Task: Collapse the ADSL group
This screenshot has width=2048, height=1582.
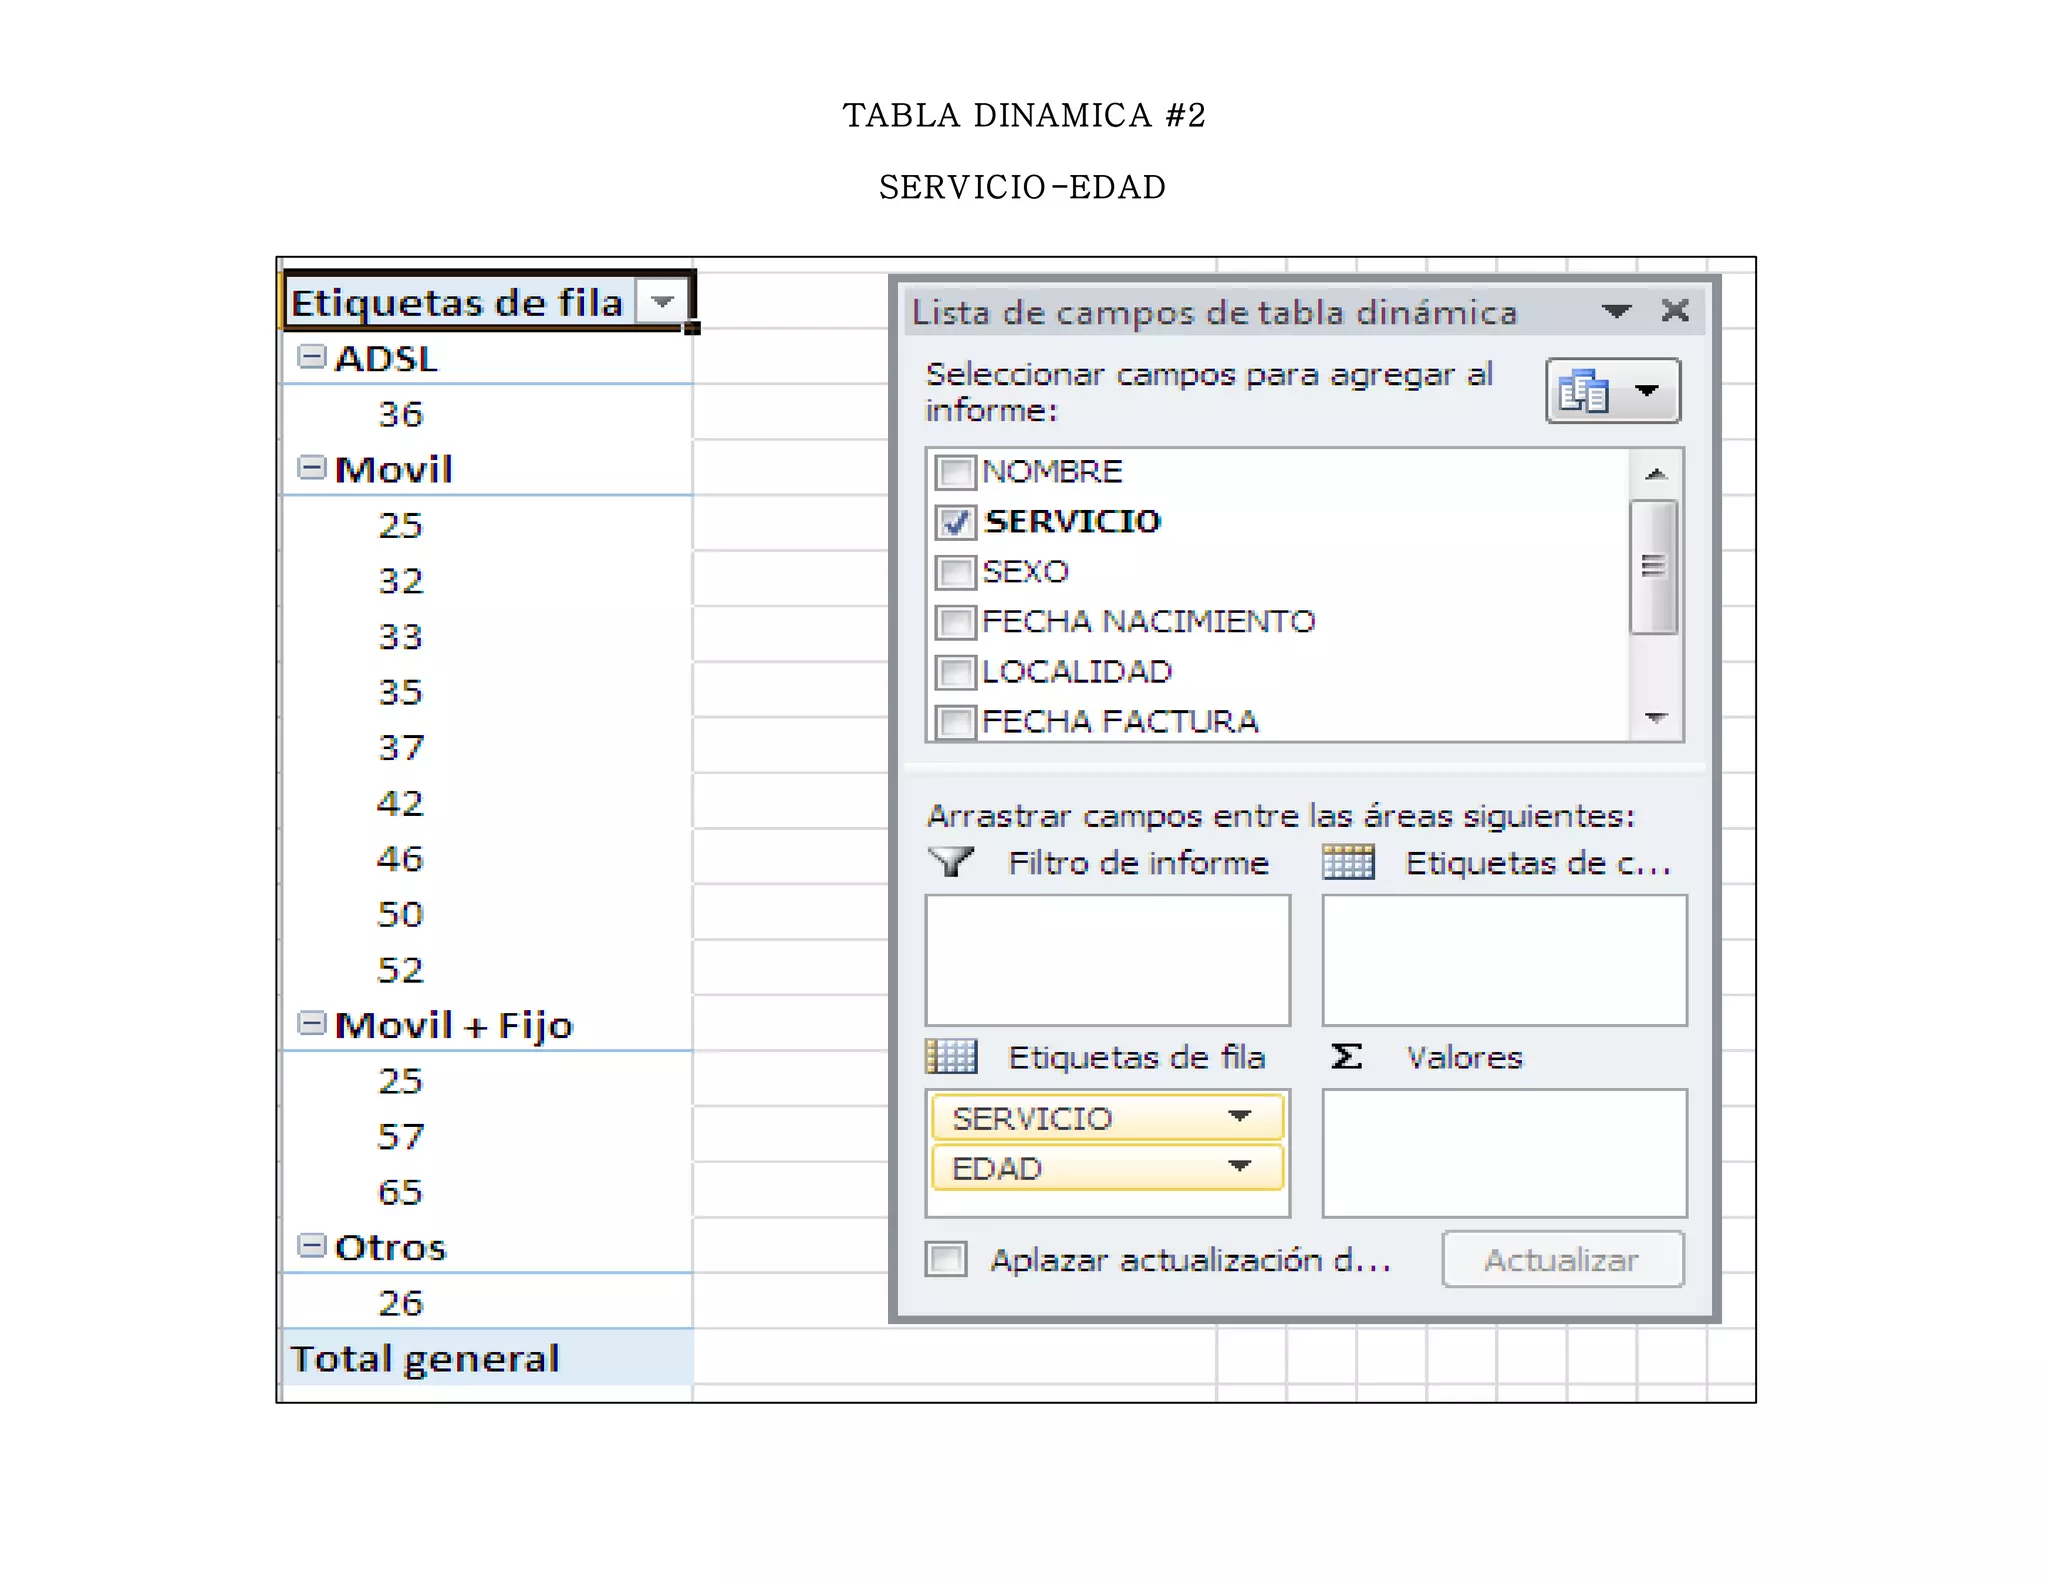Action: pyautogui.click(x=312, y=357)
